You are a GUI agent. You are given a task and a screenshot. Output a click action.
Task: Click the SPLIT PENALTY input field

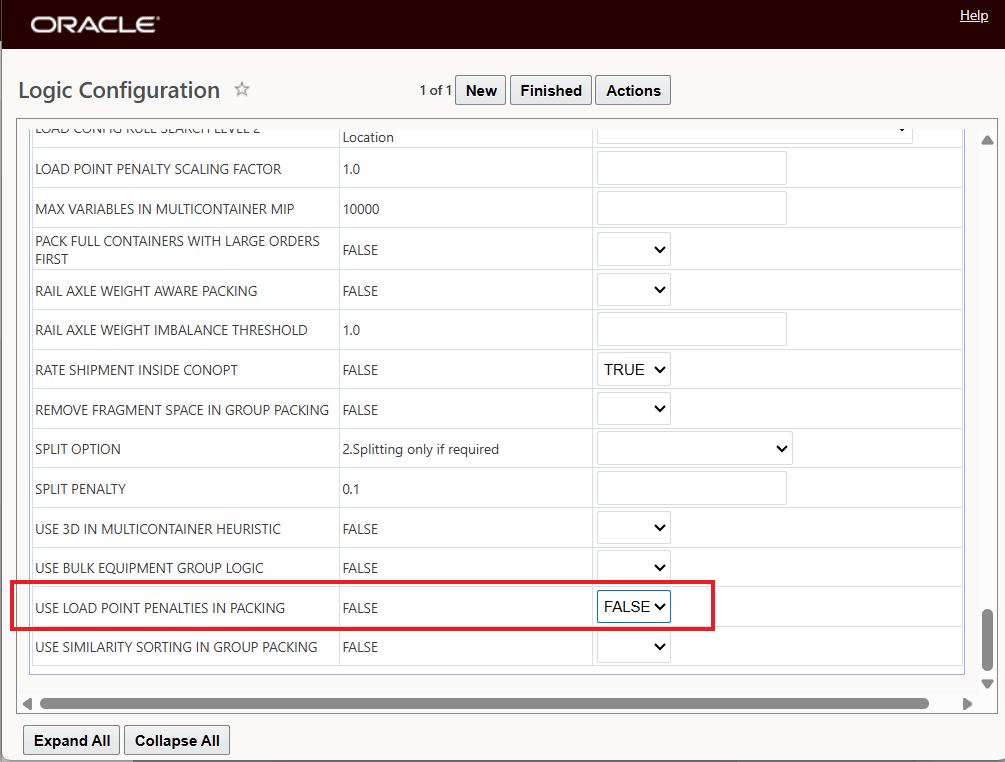coord(691,487)
